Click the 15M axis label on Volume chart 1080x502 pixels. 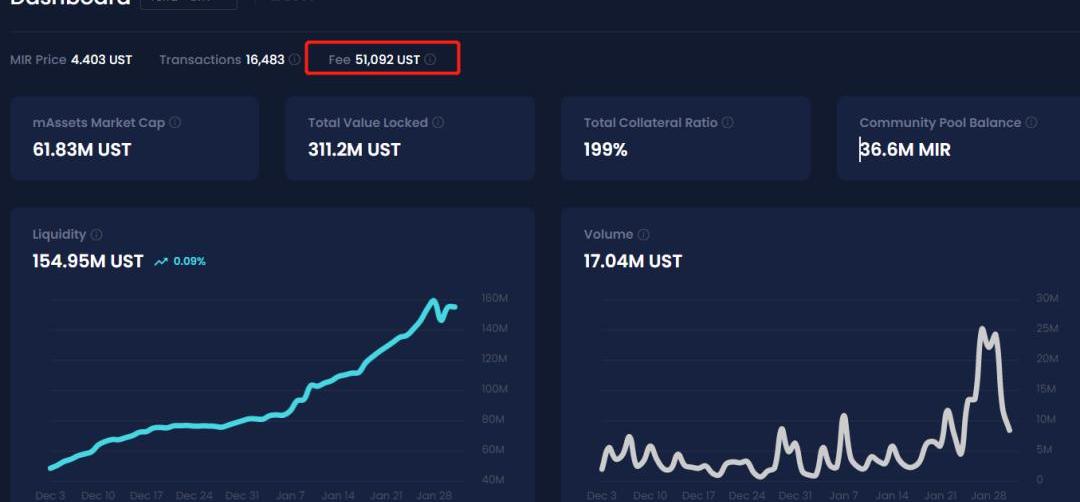[1046, 389]
